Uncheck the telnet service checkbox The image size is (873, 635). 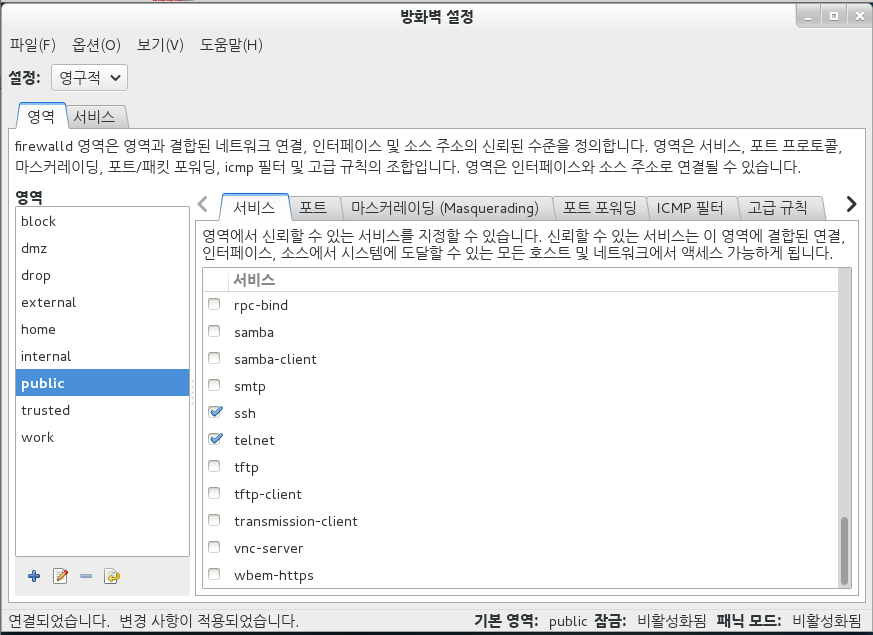[215, 439]
